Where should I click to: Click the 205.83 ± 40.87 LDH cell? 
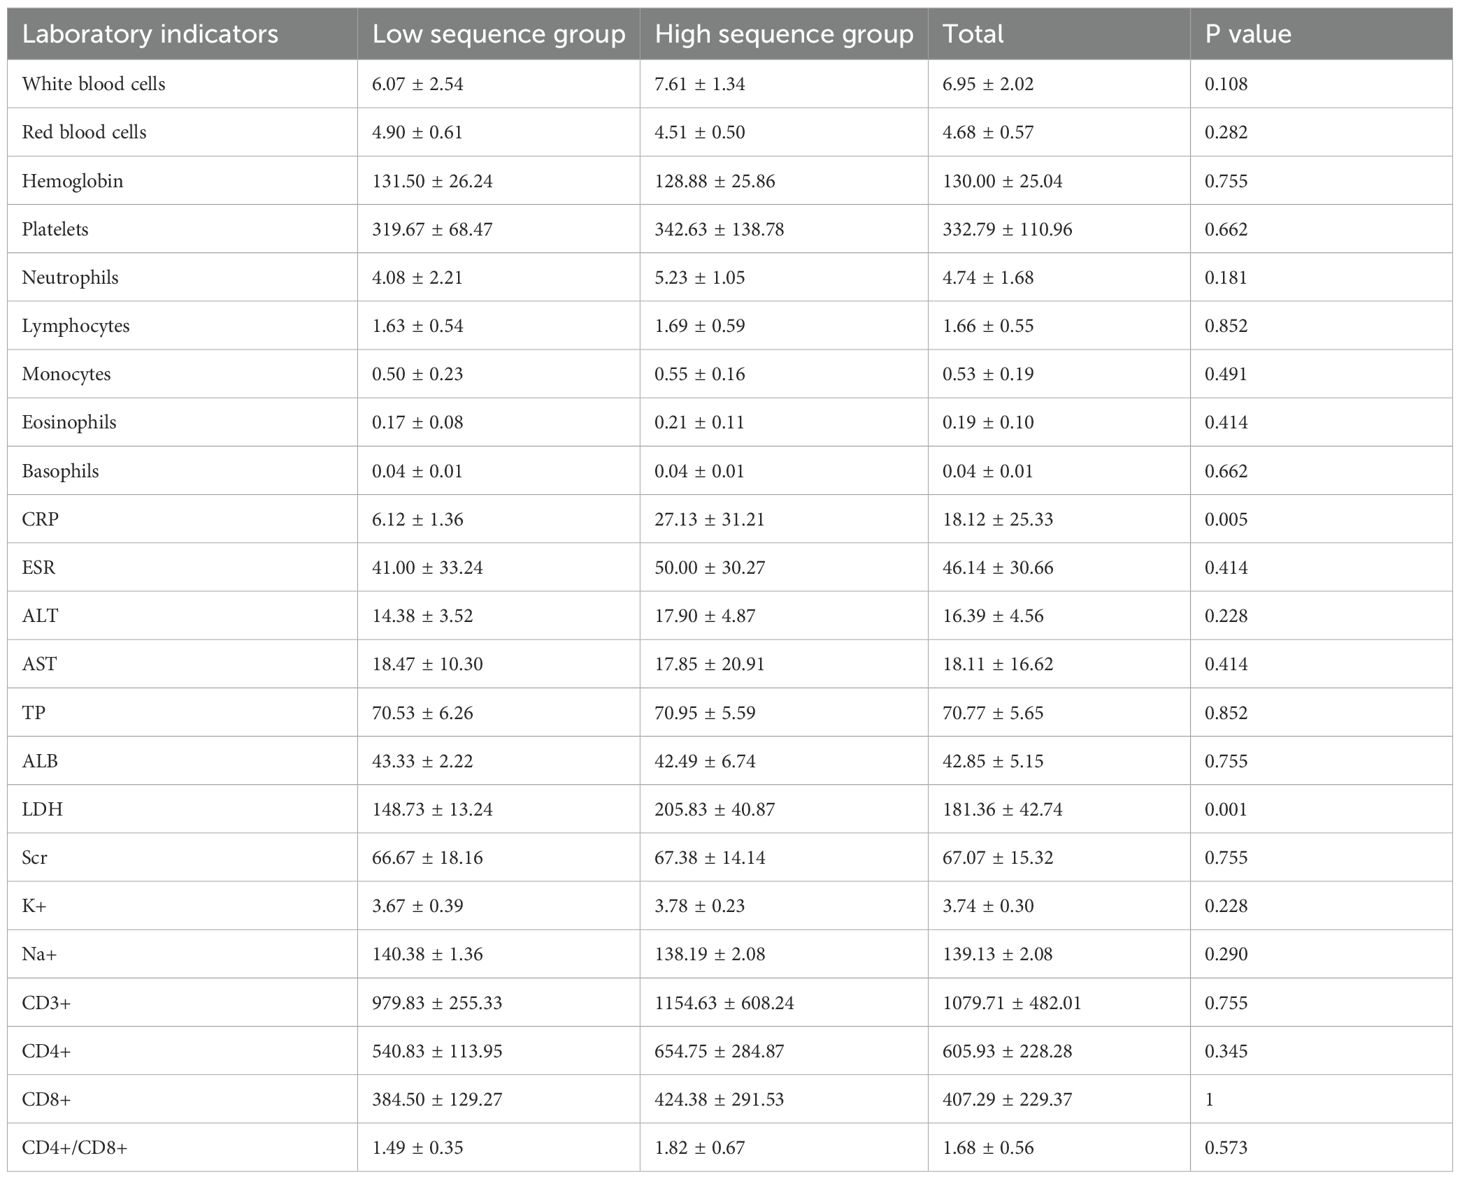[714, 809]
